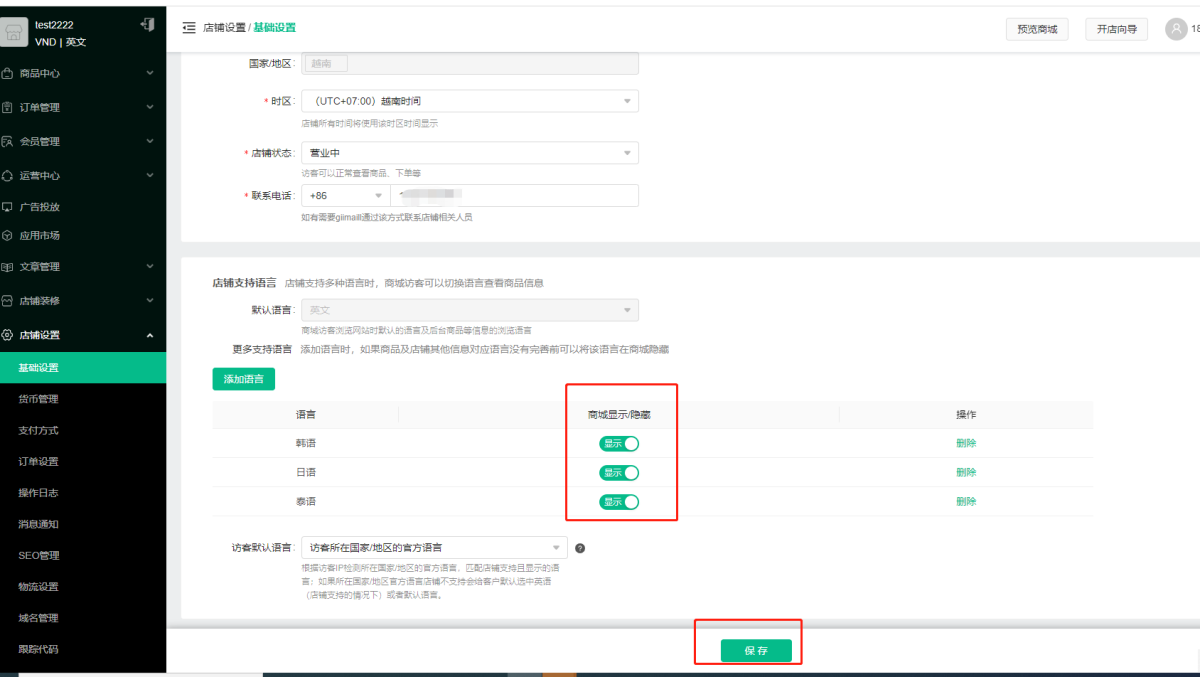
Task: Open the 访客默认语言 dropdown
Action: coord(434,548)
